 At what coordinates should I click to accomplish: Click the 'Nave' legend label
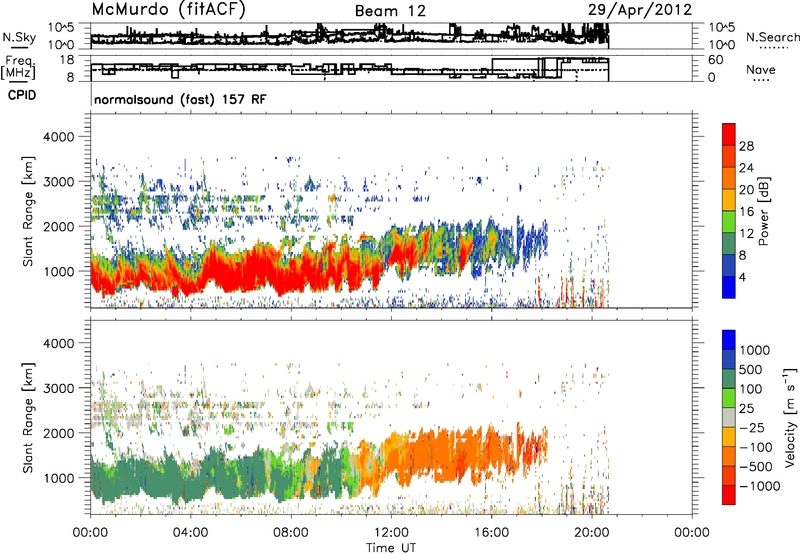point(760,69)
